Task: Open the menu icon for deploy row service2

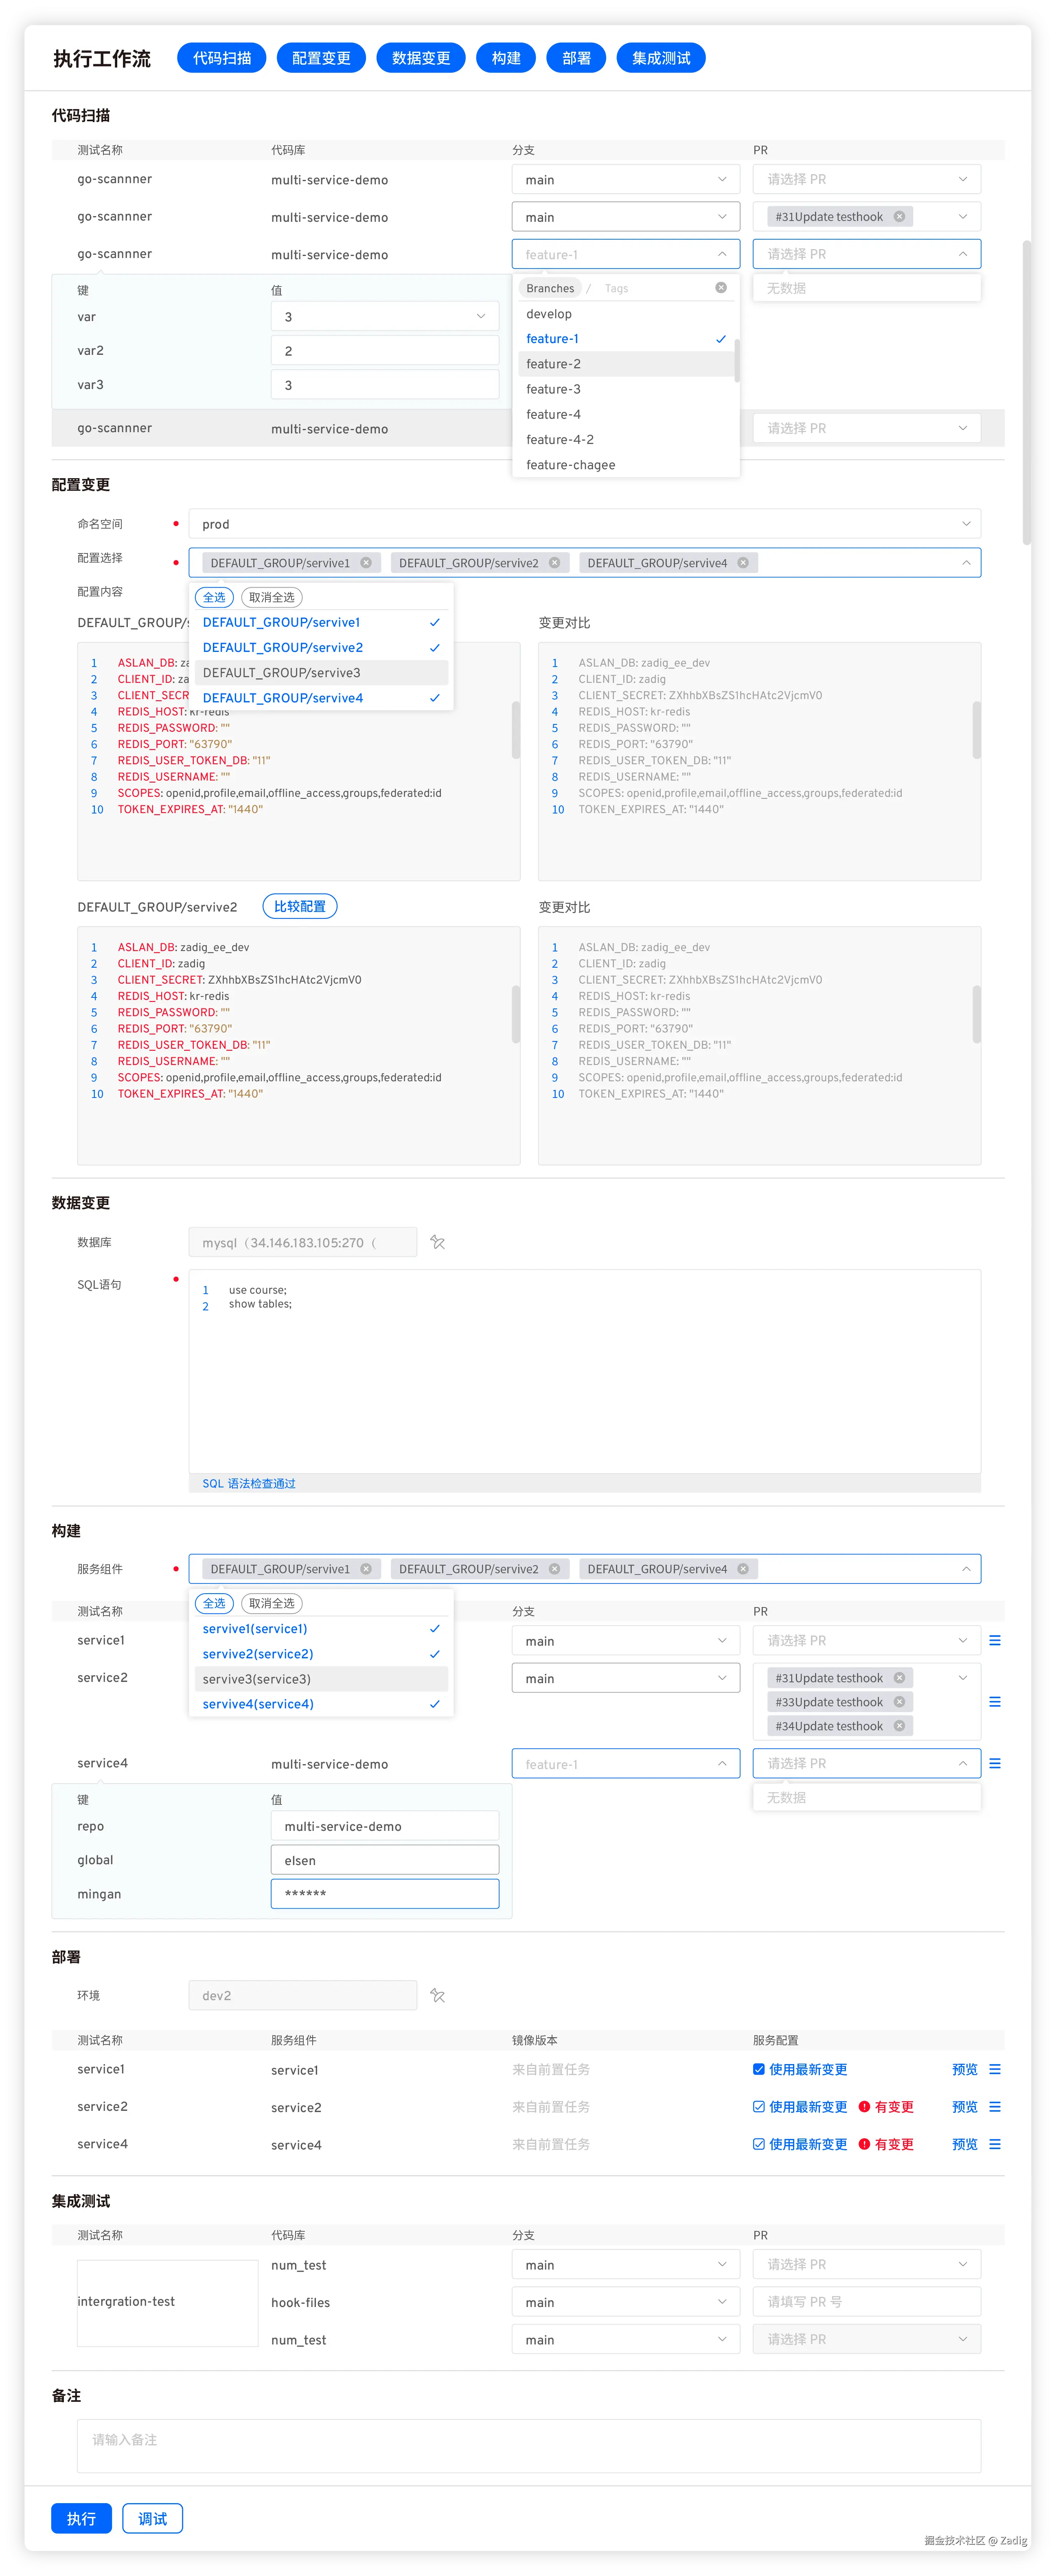Action: tap(995, 2107)
